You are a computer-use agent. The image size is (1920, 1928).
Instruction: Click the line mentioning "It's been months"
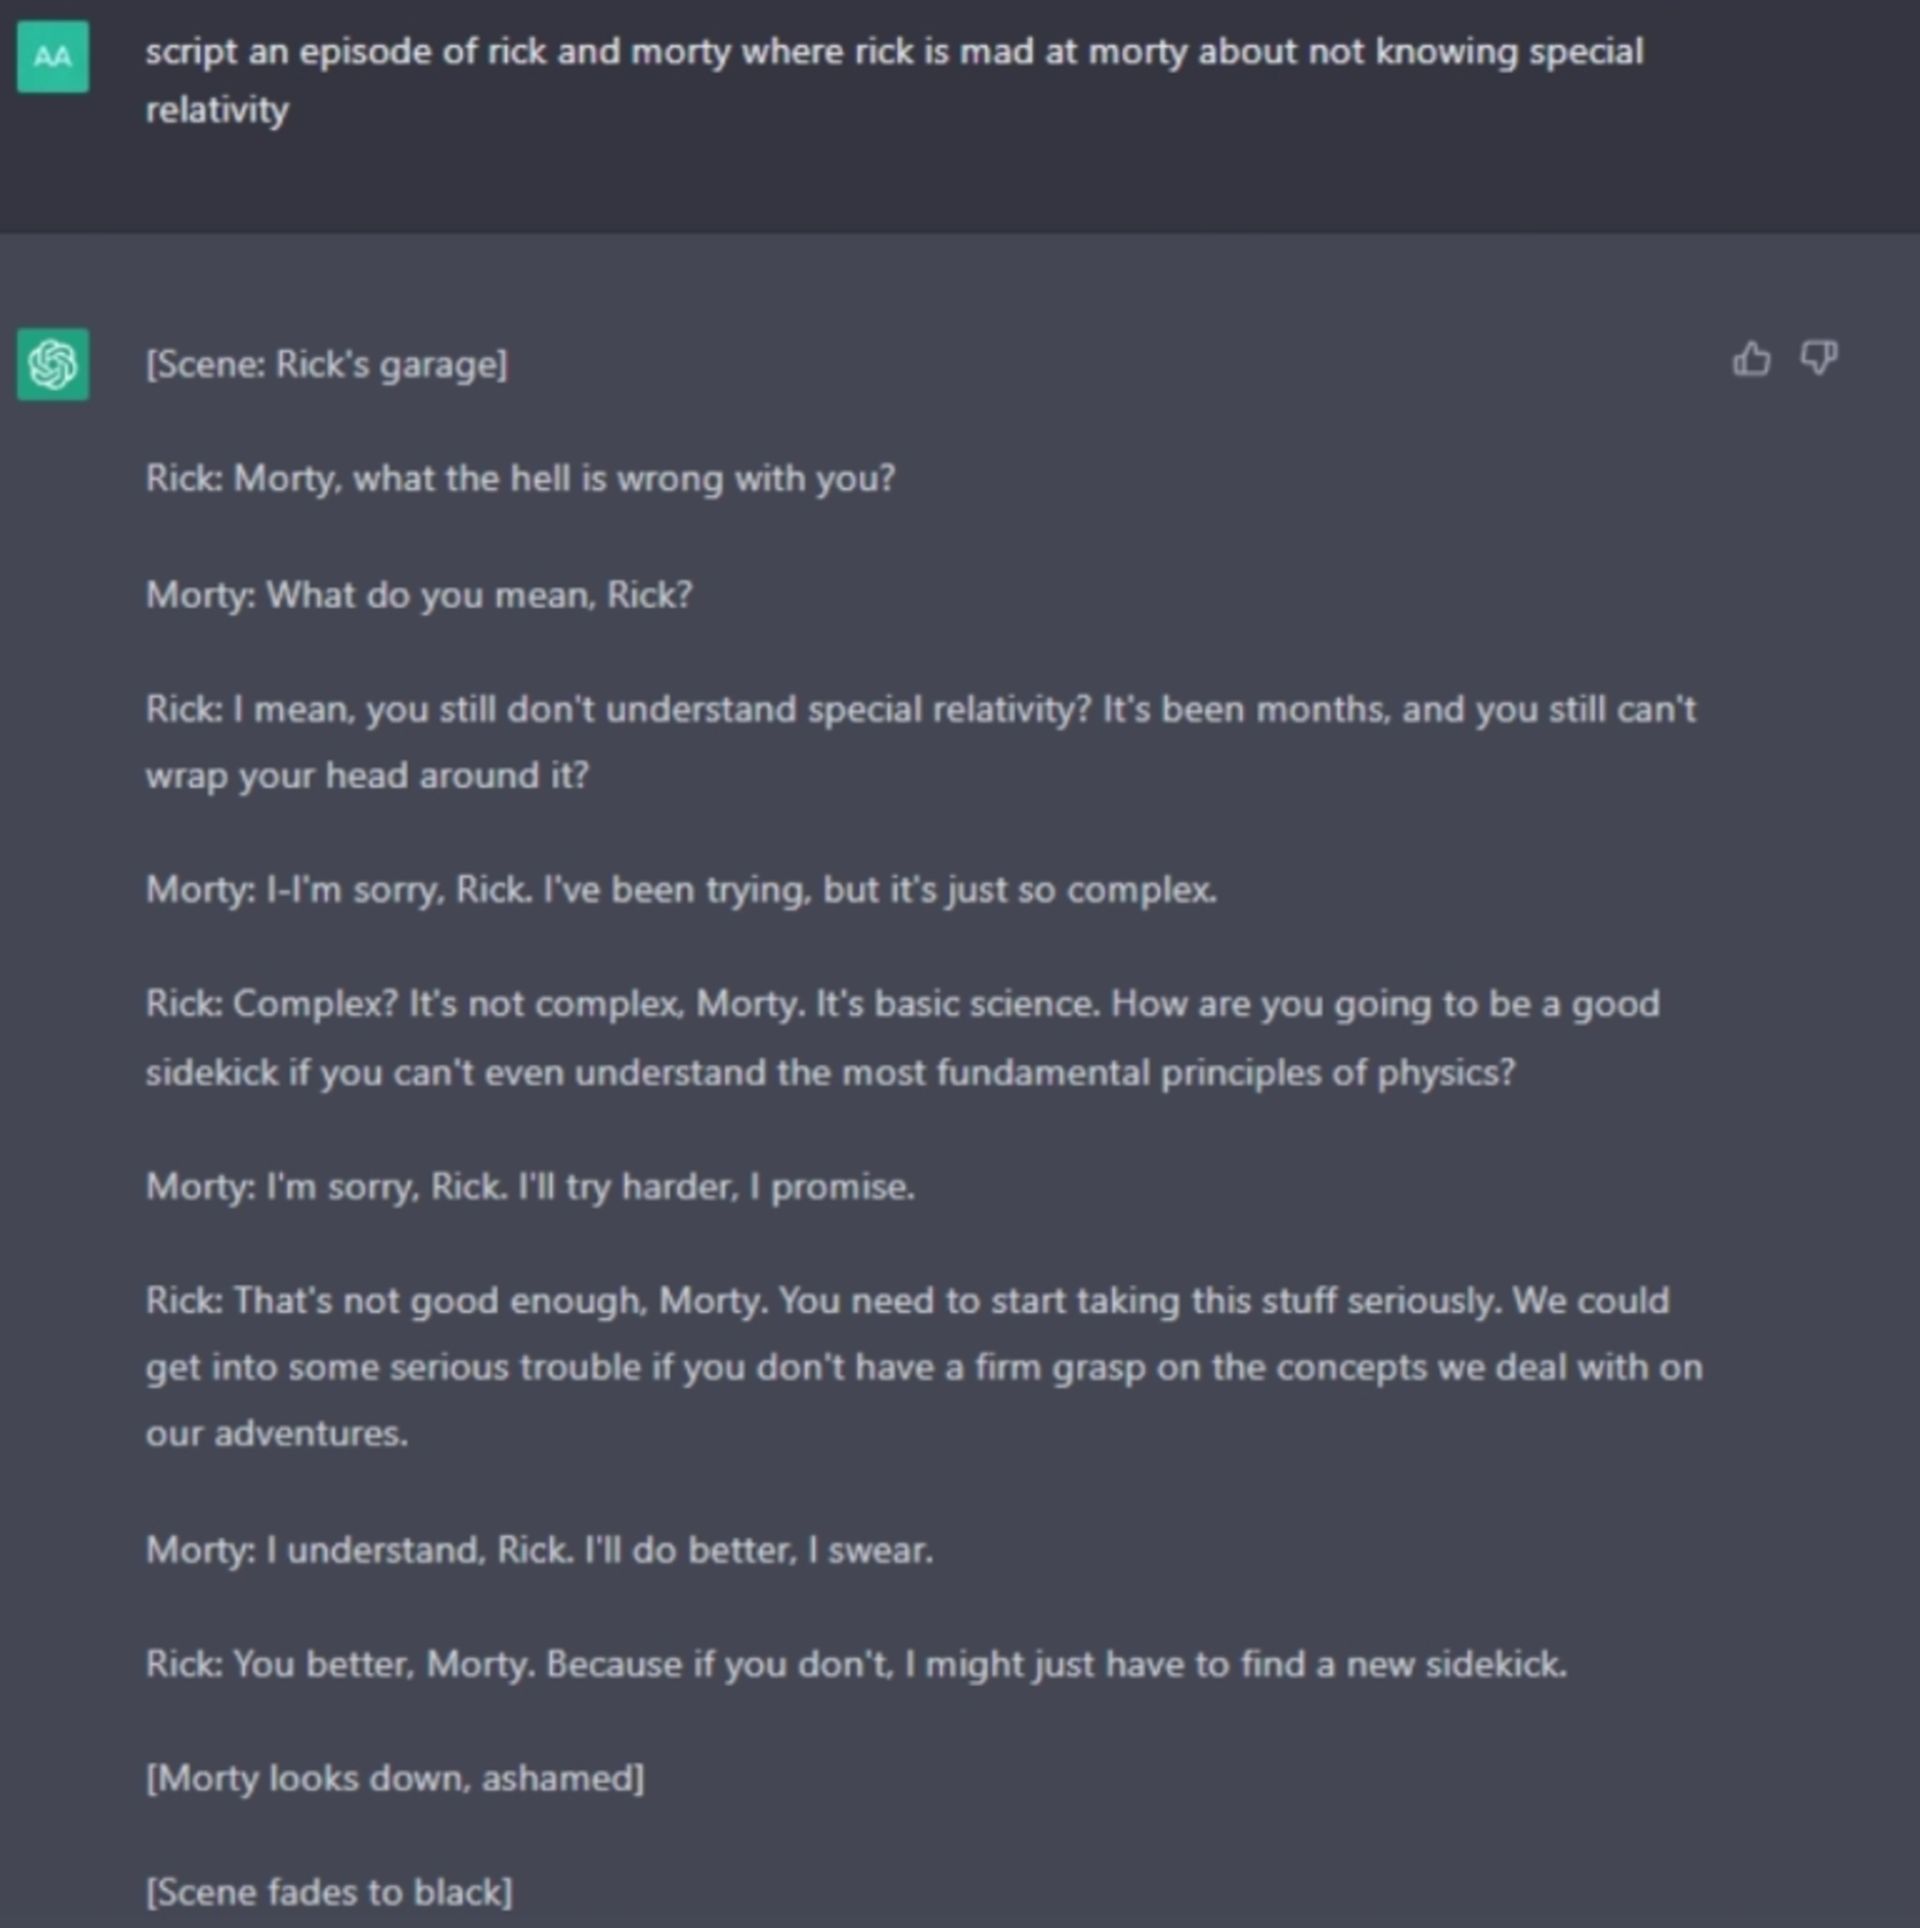click(x=920, y=710)
